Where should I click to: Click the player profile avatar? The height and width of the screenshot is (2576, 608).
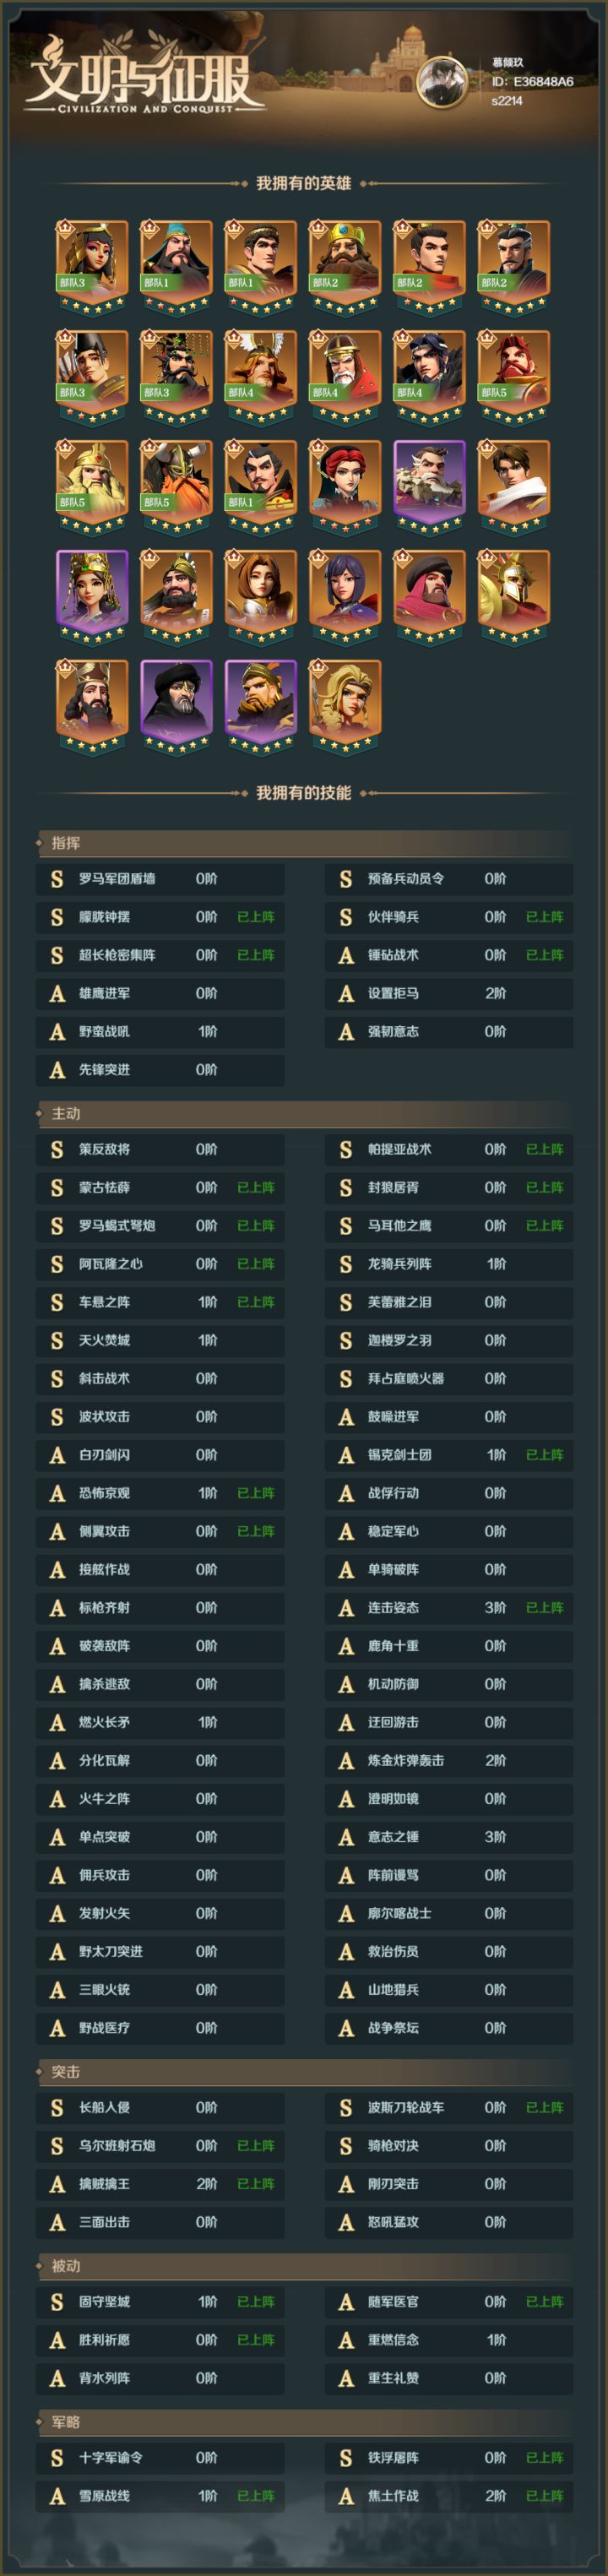[x=442, y=82]
